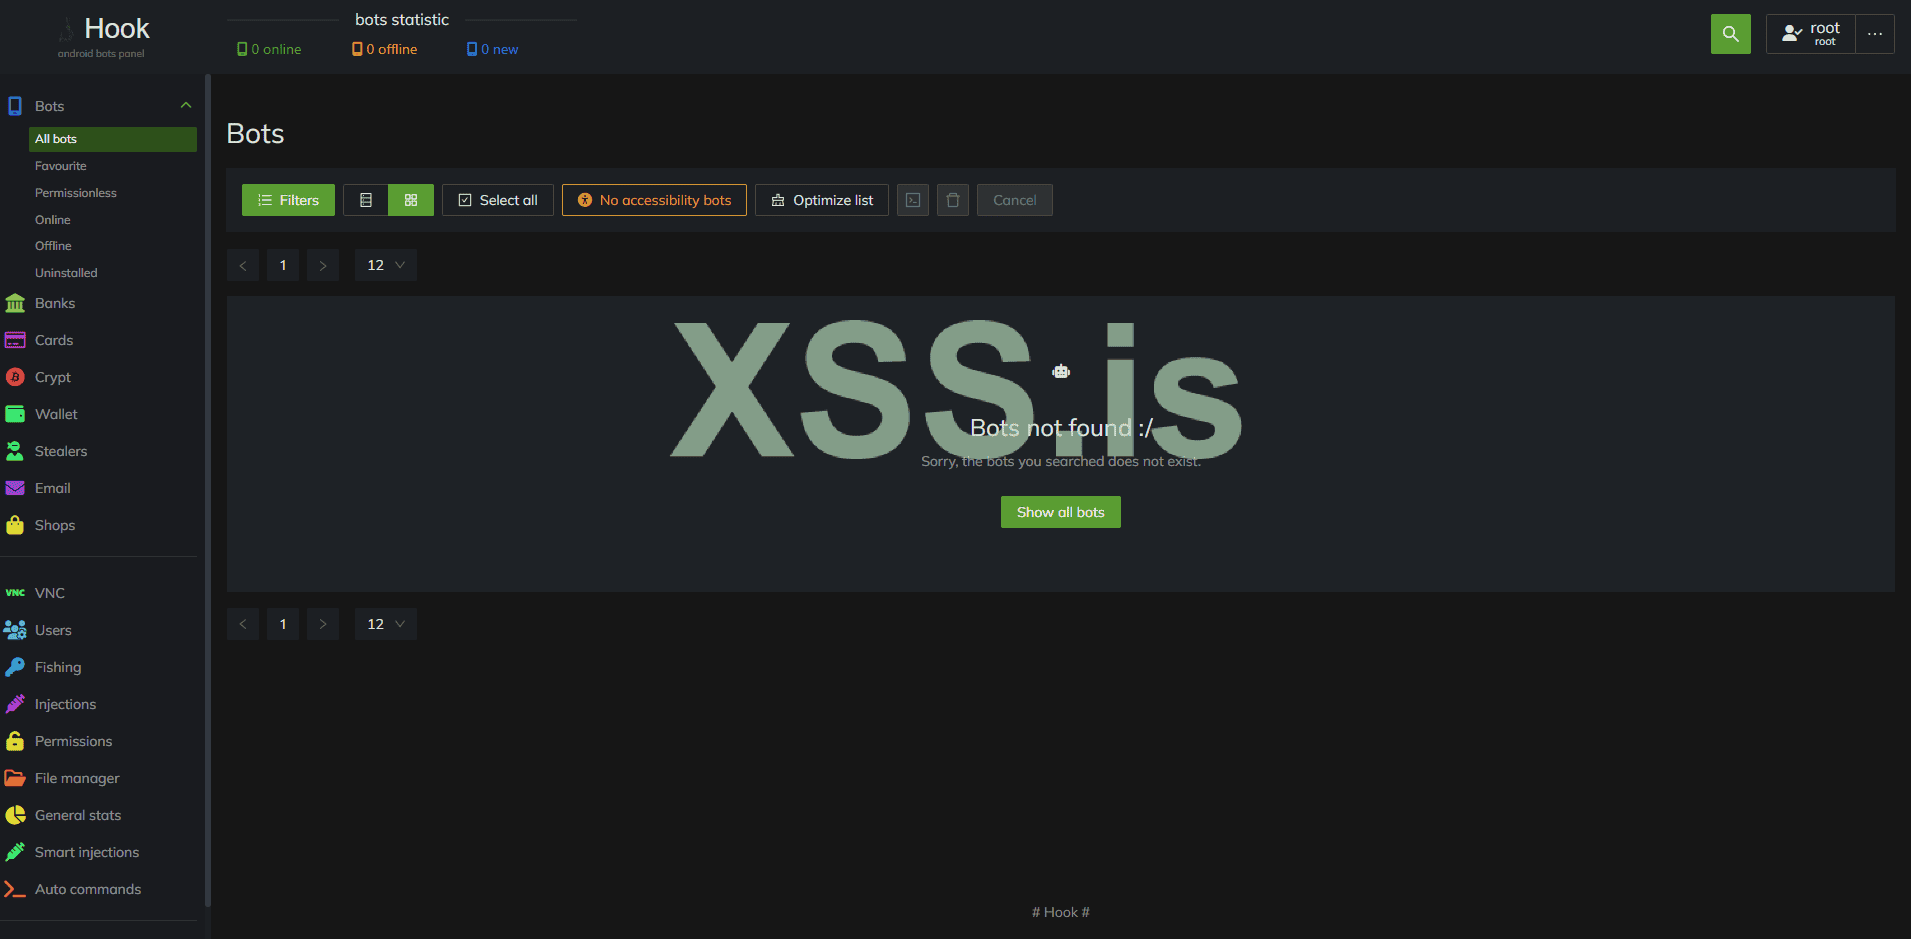Click the Bots phone icon in sidebar

coord(15,106)
